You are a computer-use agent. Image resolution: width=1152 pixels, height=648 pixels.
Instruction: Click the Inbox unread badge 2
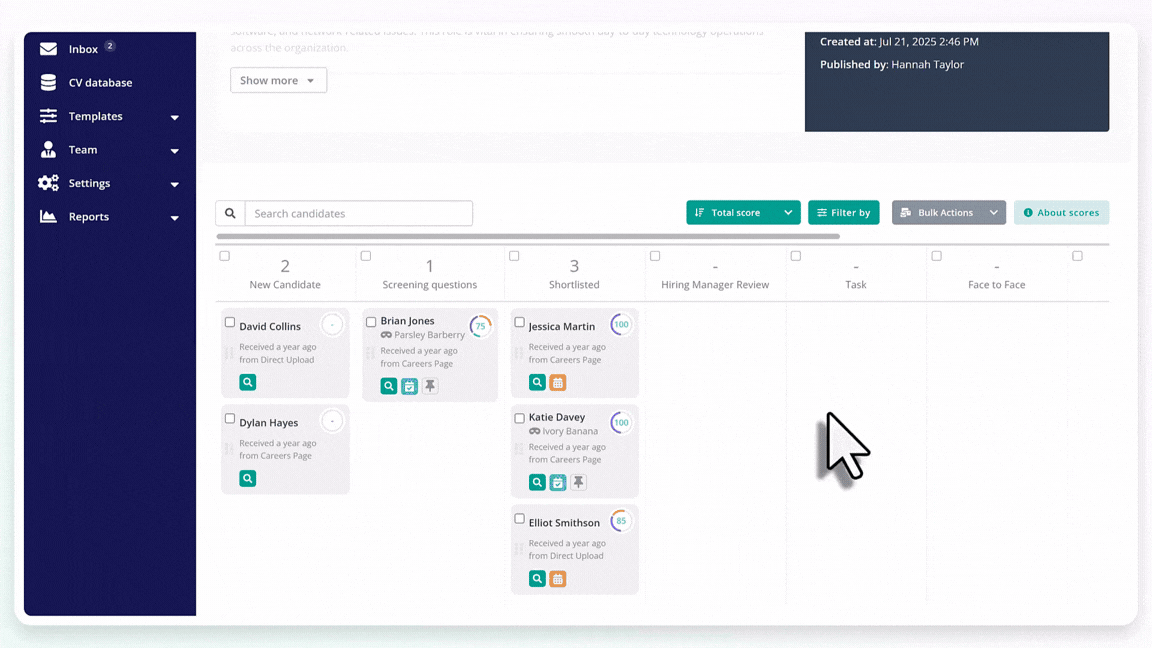point(109,46)
